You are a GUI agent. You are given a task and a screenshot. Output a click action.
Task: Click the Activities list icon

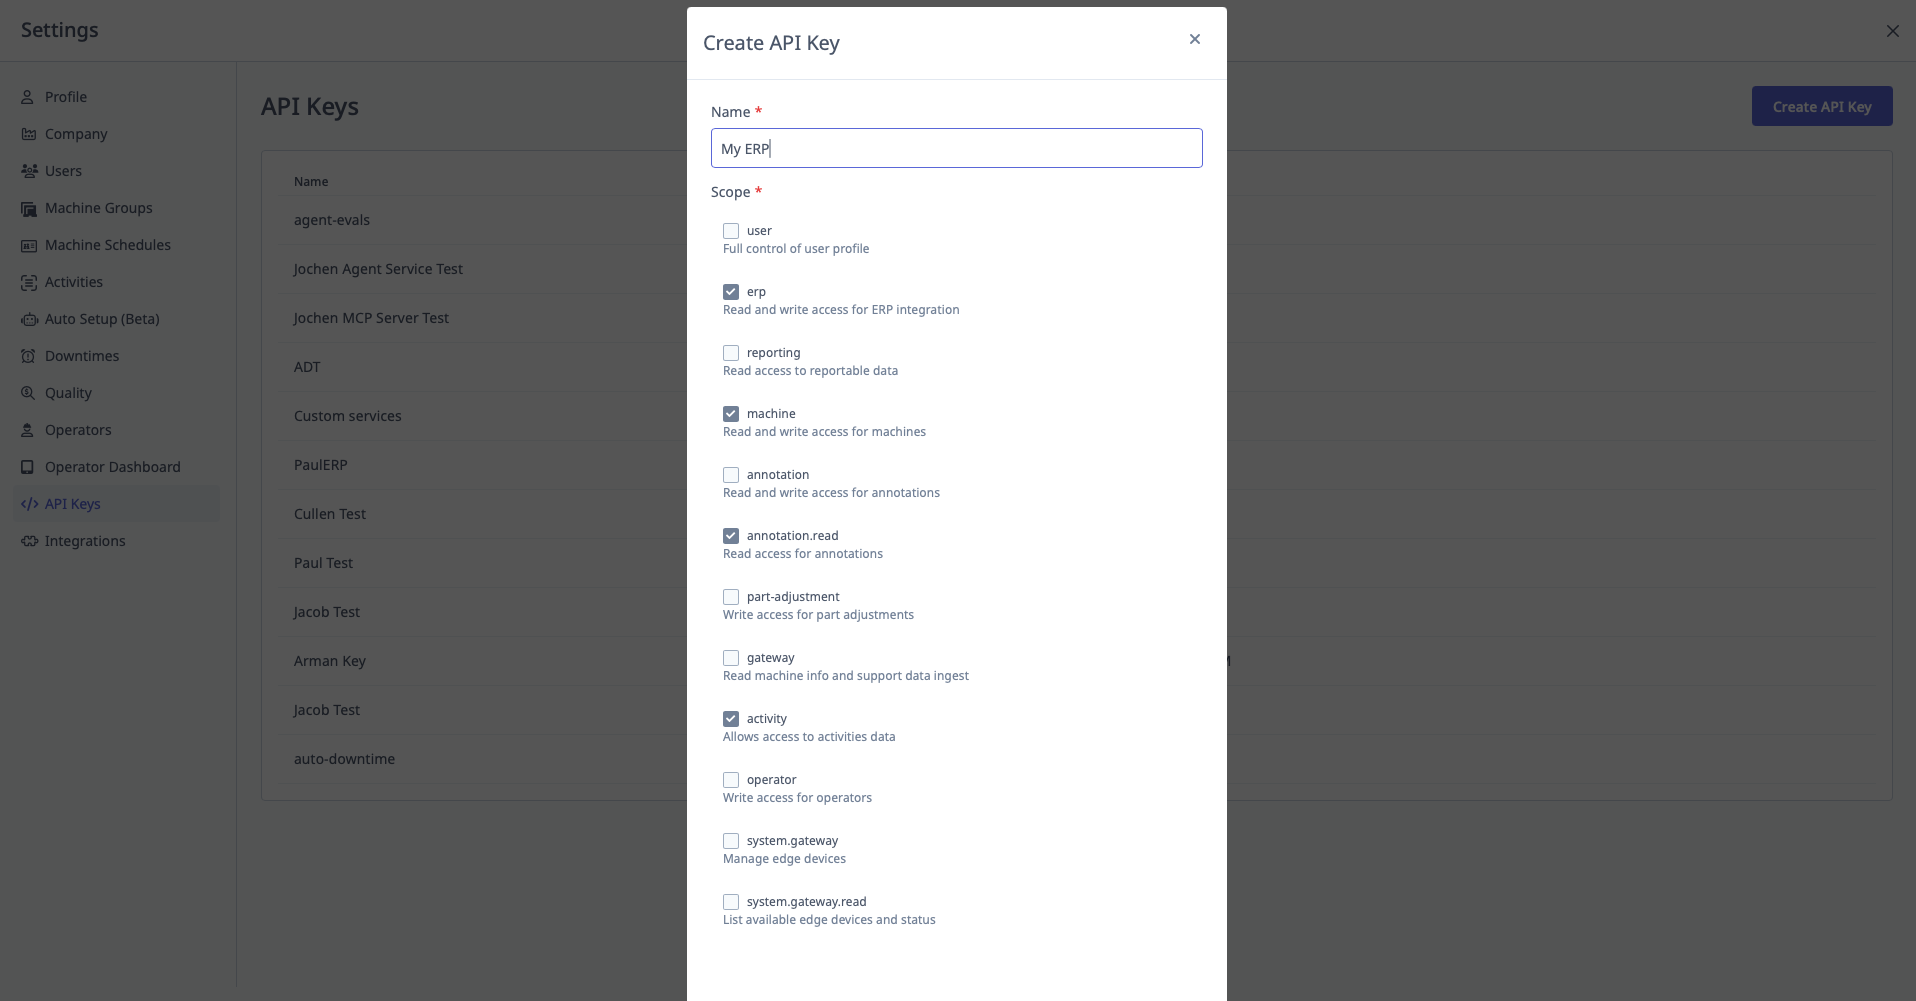[29, 281]
